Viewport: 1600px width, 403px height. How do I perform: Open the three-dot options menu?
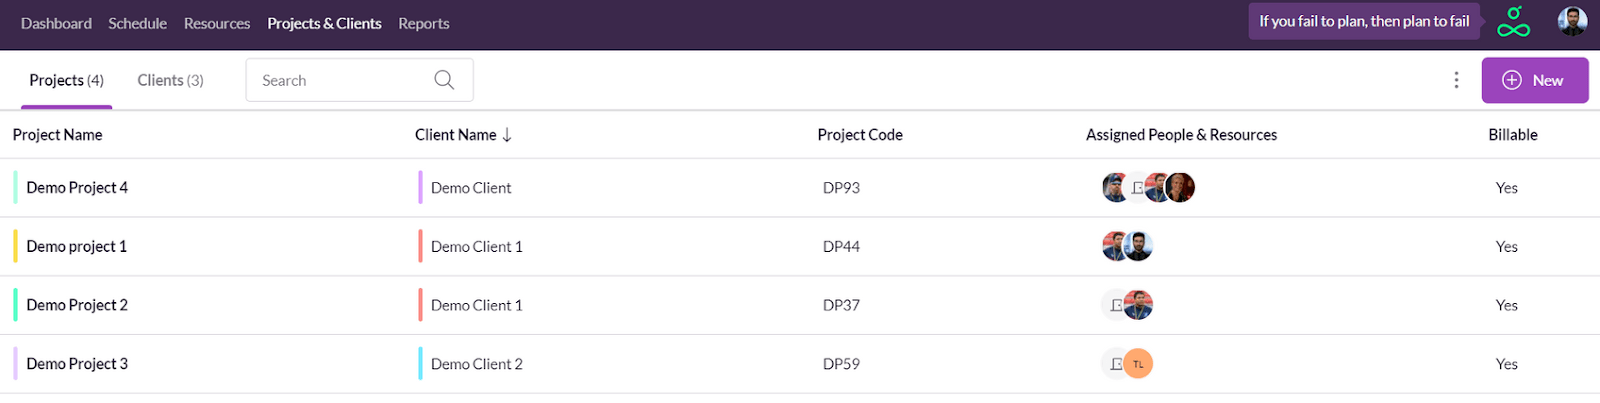(x=1456, y=80)
